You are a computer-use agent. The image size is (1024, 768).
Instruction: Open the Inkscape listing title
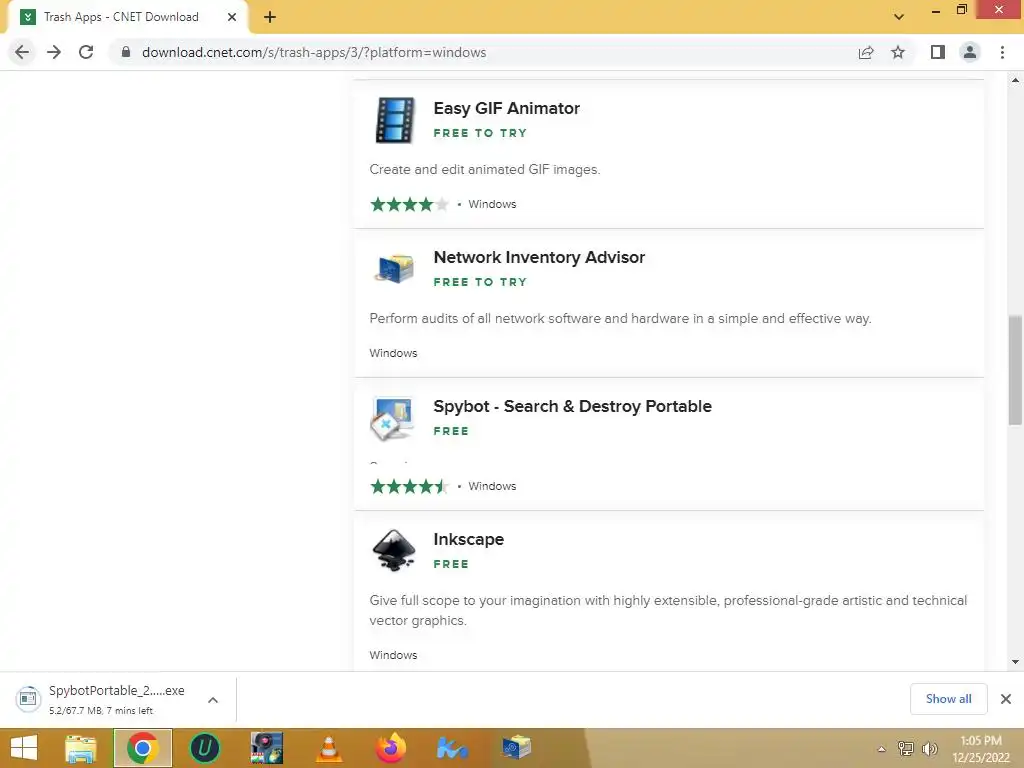pos(468,539)
